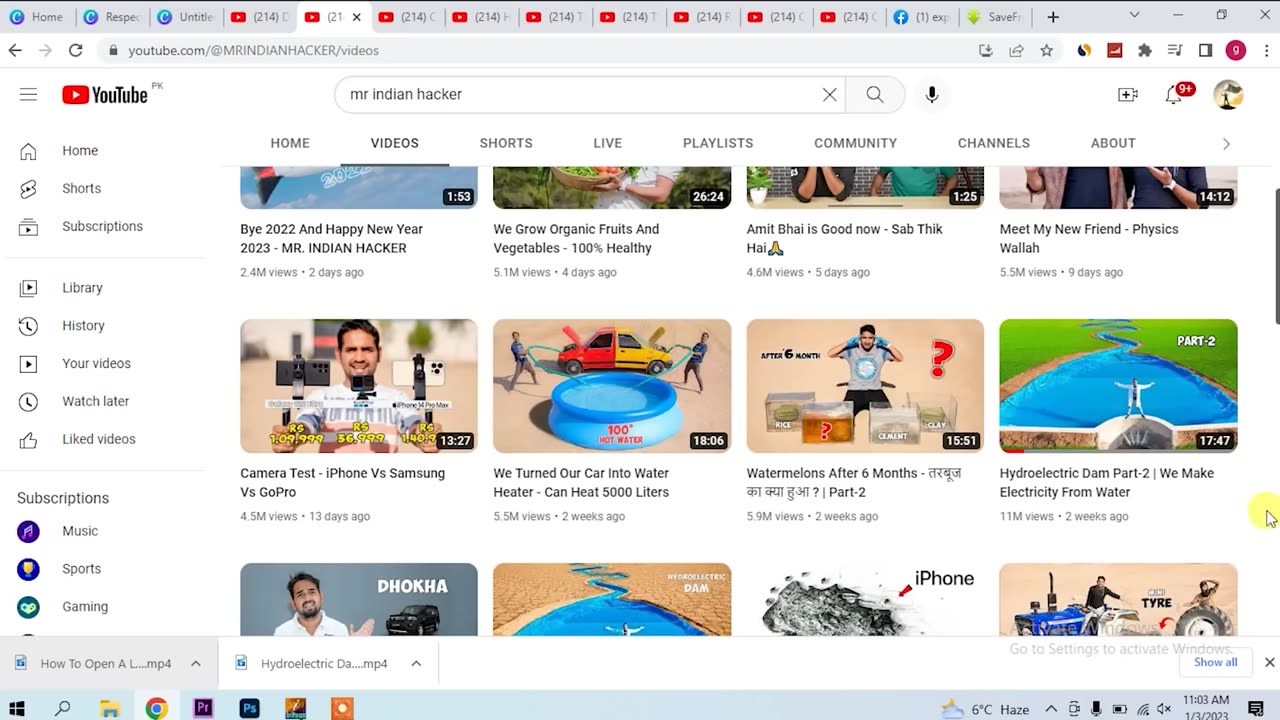Go back in browser history

point(15,50)
